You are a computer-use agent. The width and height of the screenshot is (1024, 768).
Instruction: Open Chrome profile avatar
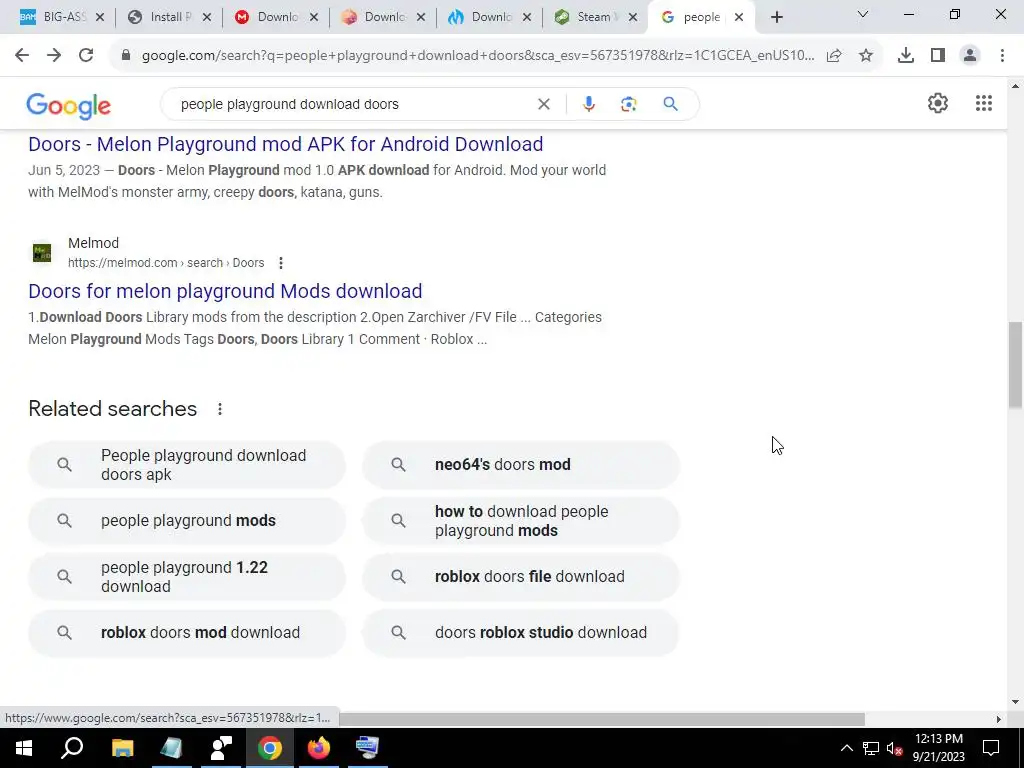970,56
